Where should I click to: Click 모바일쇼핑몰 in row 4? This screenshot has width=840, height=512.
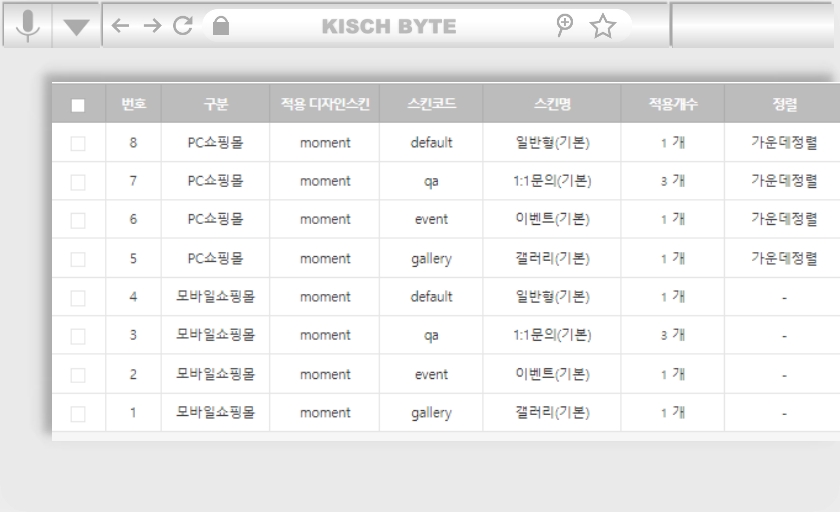tap(215, 297)
